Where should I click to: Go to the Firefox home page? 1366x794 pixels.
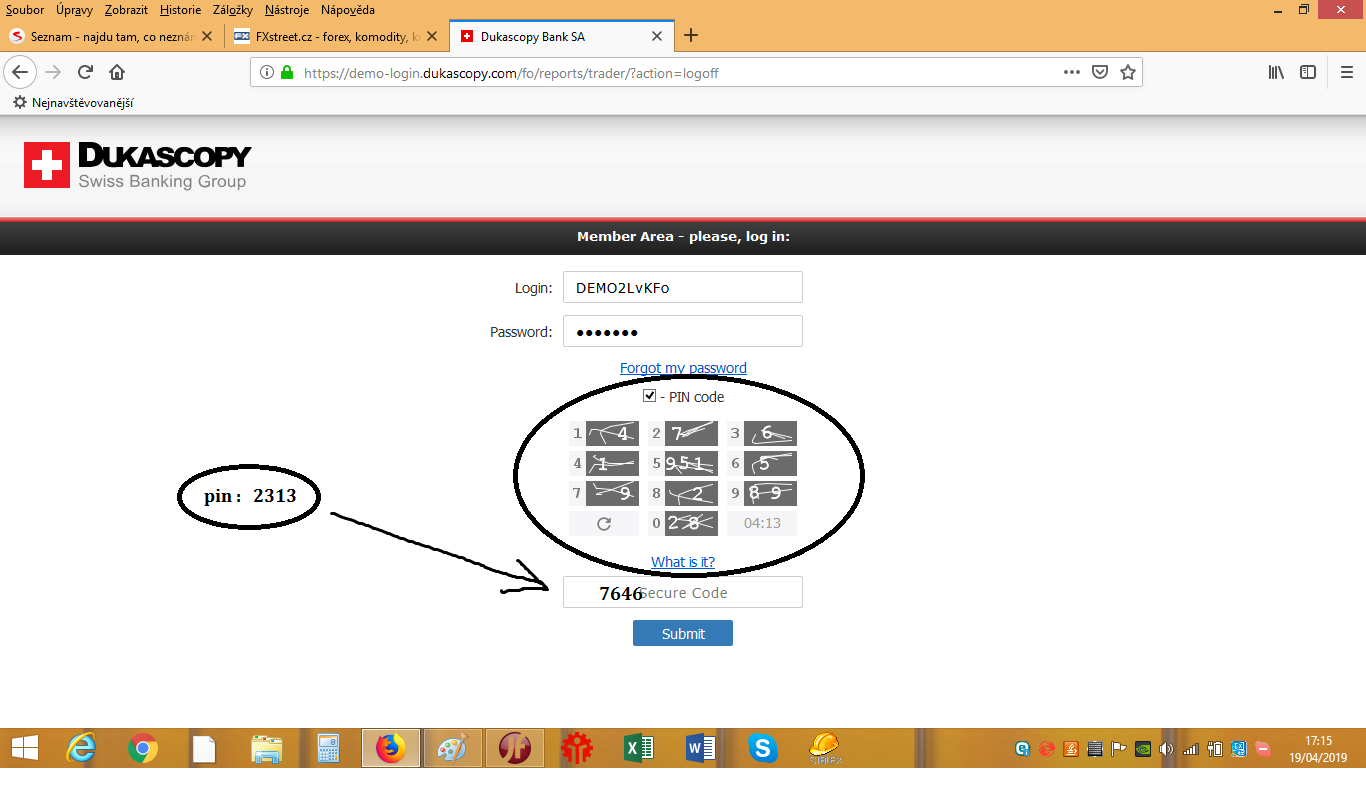117,72
